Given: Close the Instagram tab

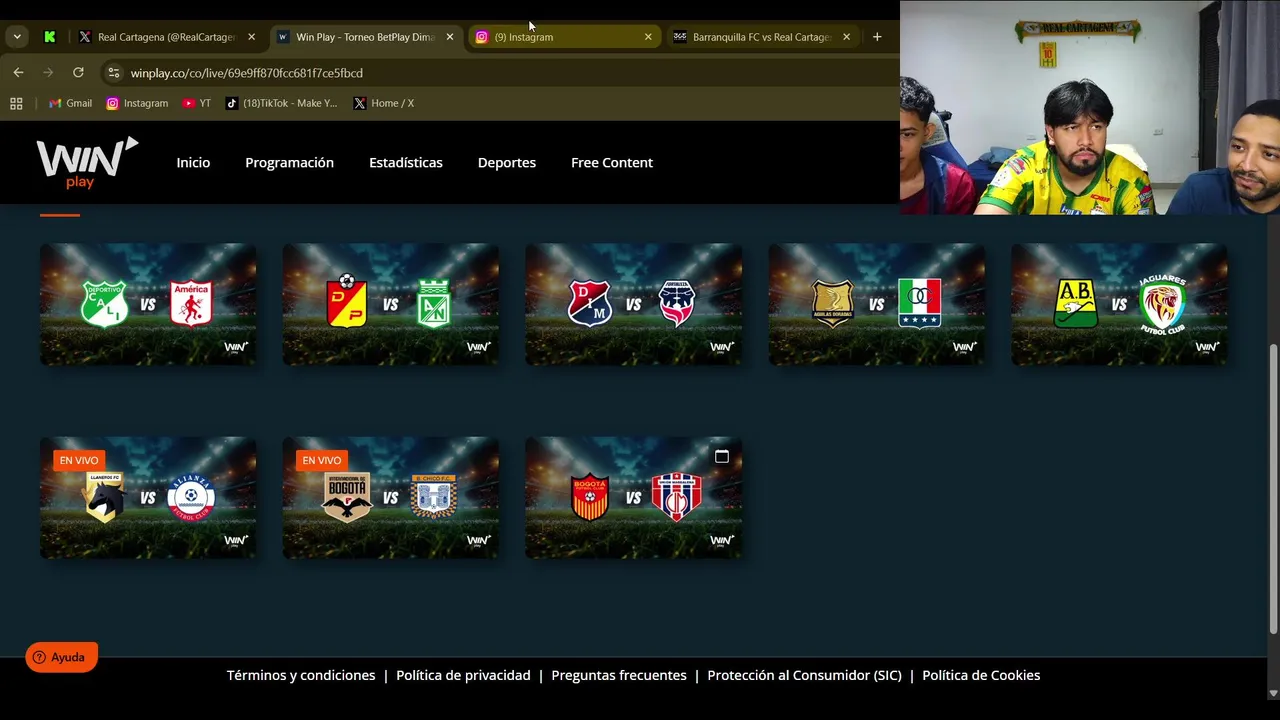Looking at the screenshot, I should tap(648, 37).
